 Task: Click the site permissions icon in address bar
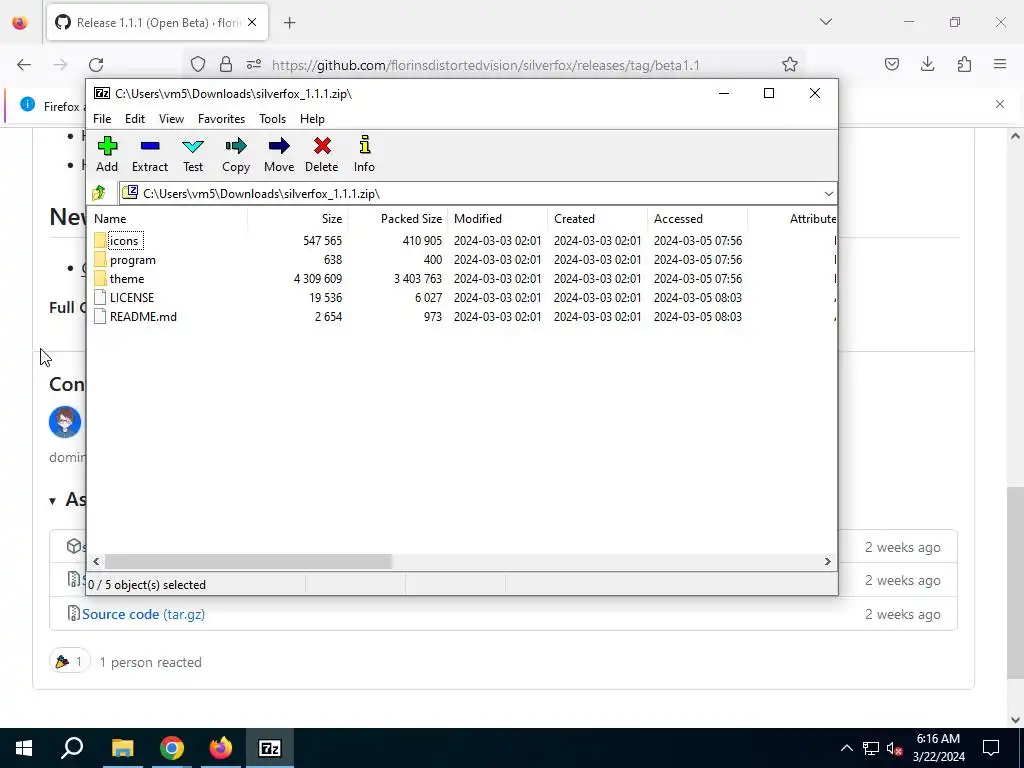tap(254, 65)
